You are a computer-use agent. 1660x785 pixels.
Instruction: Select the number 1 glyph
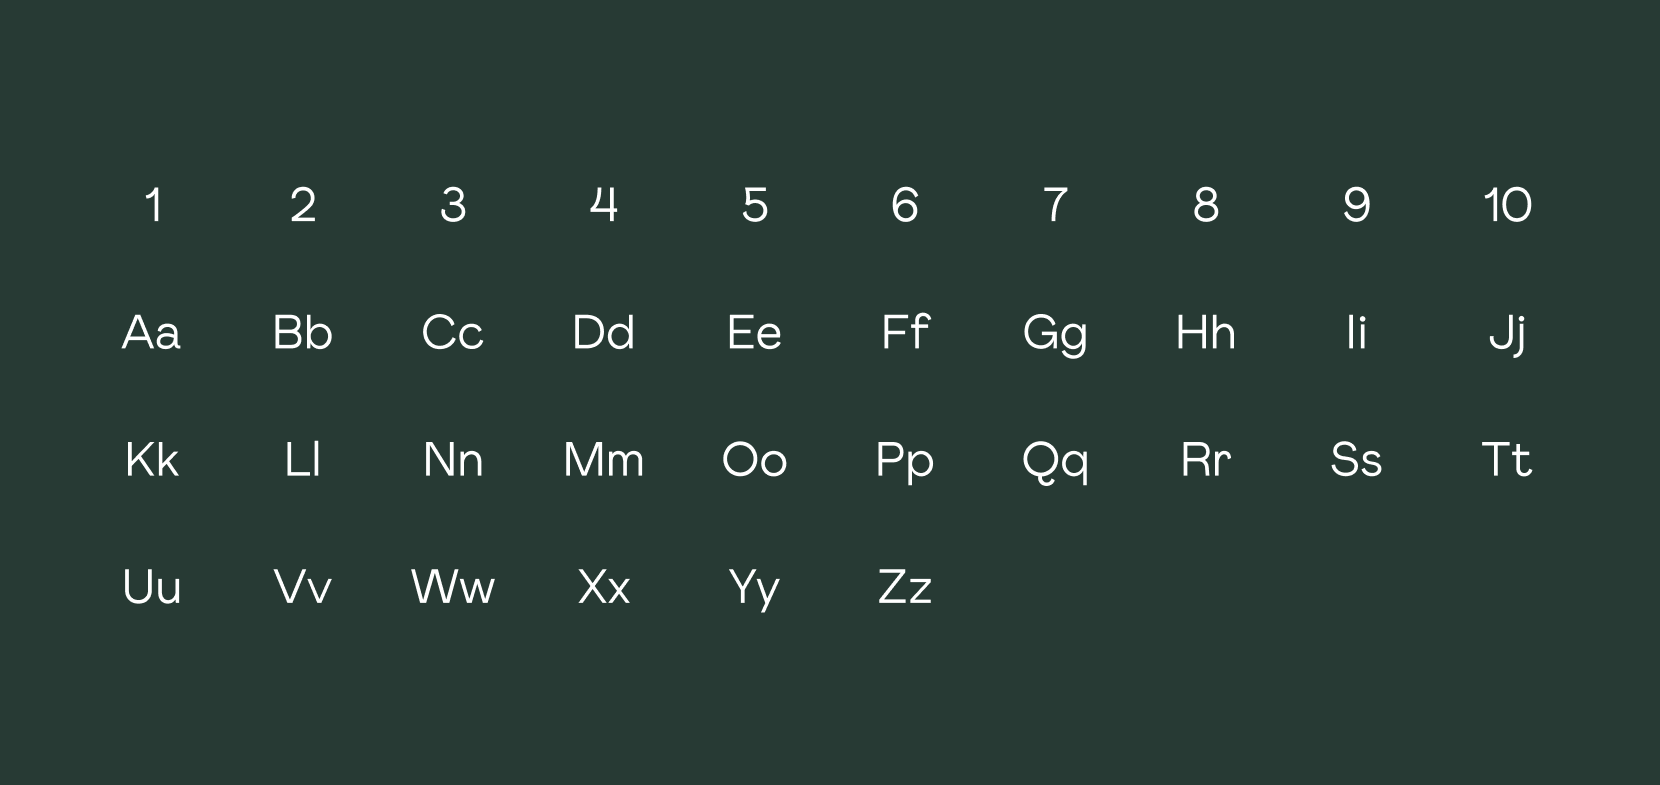153,205
